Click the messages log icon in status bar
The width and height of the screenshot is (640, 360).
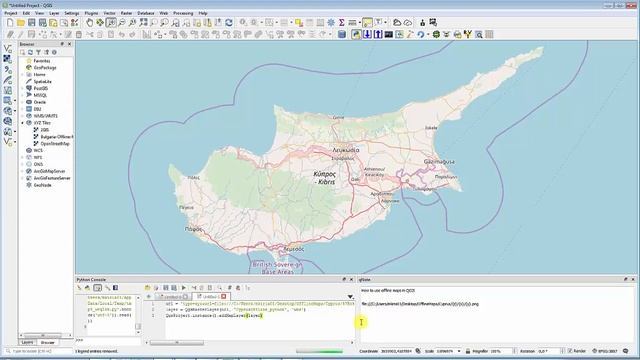[x=625, y=351]
